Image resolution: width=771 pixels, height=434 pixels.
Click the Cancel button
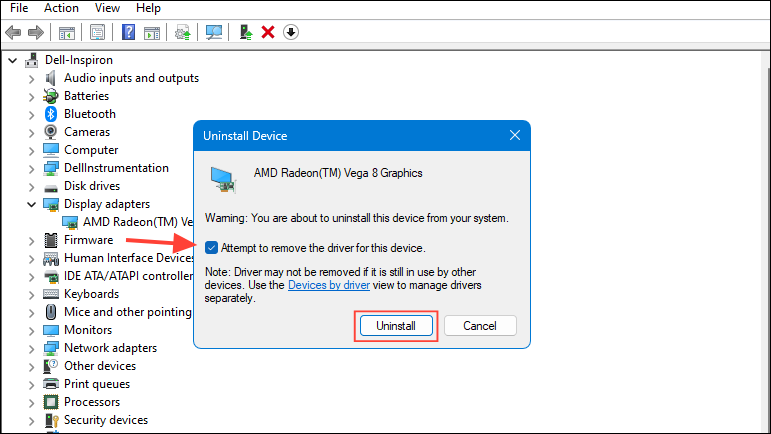click(x=480, y=326)
